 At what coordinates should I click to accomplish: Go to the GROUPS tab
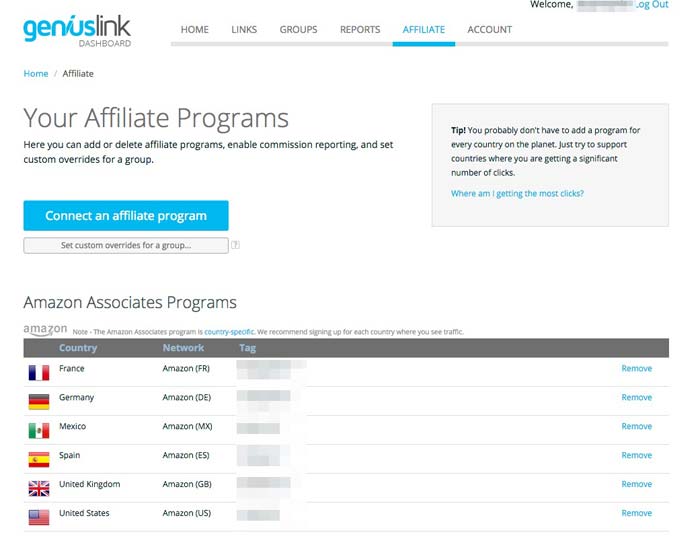(x=298, y=29)
